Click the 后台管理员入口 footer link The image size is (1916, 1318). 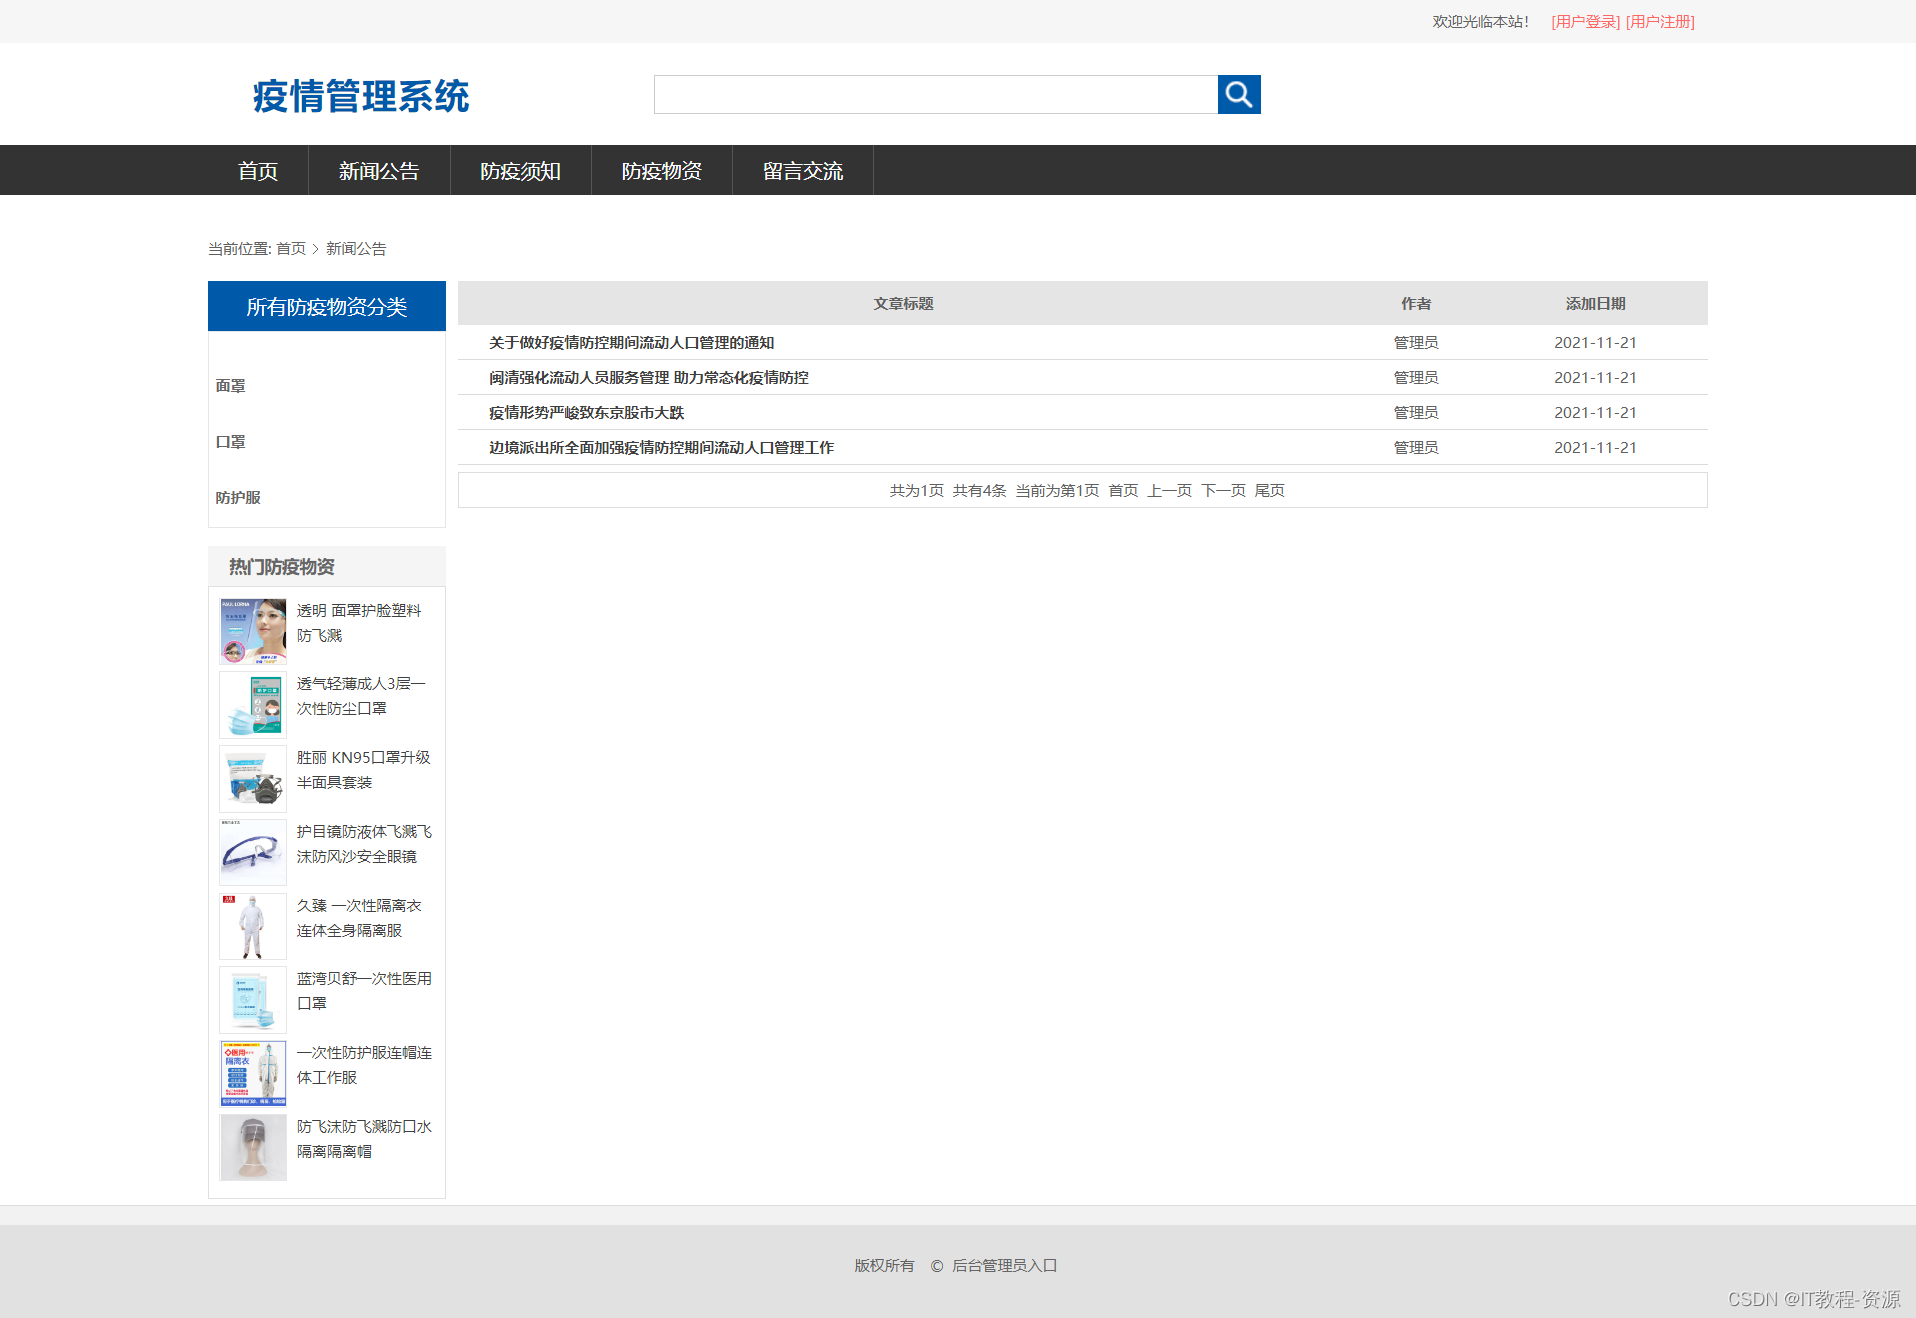[x=1004, y=1266]
